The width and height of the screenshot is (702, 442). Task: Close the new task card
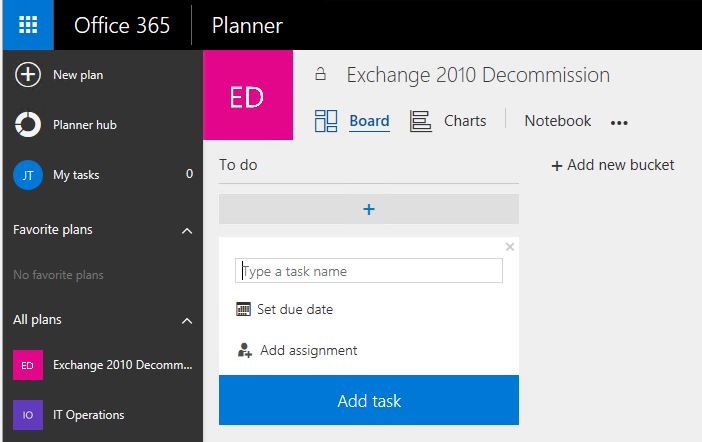tap(510, 247)
